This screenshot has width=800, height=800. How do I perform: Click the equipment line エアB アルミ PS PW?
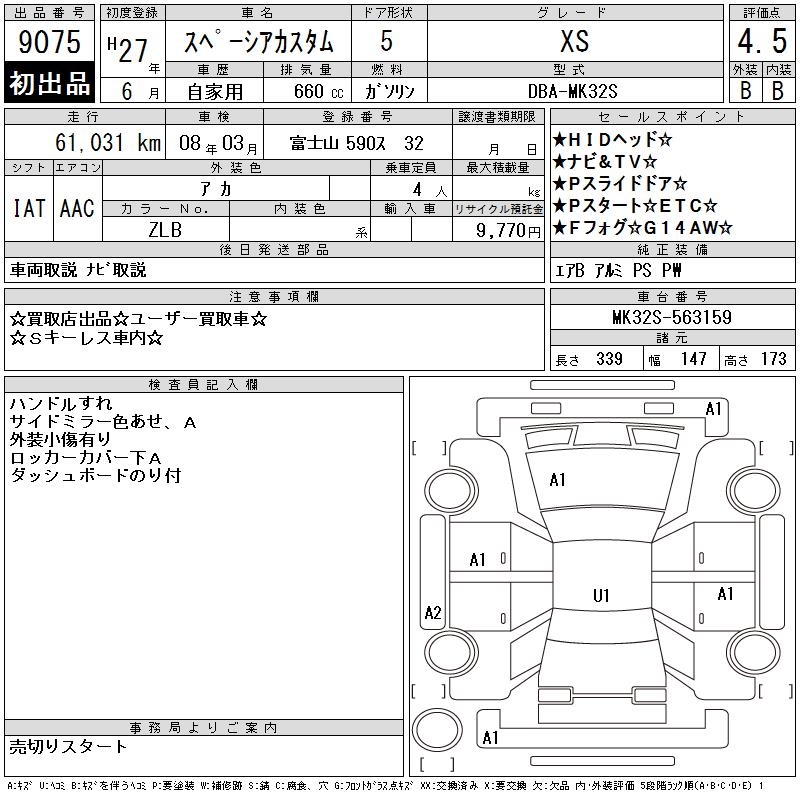[x=618, y=270]
